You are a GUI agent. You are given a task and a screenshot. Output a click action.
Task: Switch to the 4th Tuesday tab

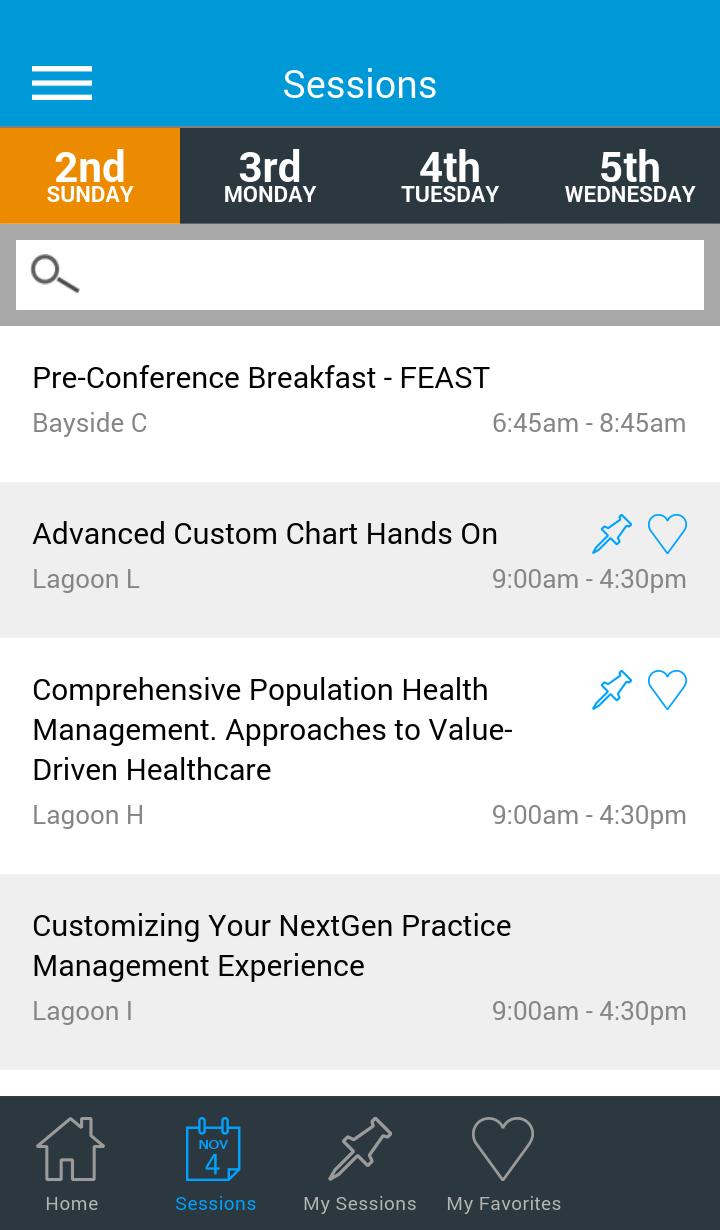[450, 176]
